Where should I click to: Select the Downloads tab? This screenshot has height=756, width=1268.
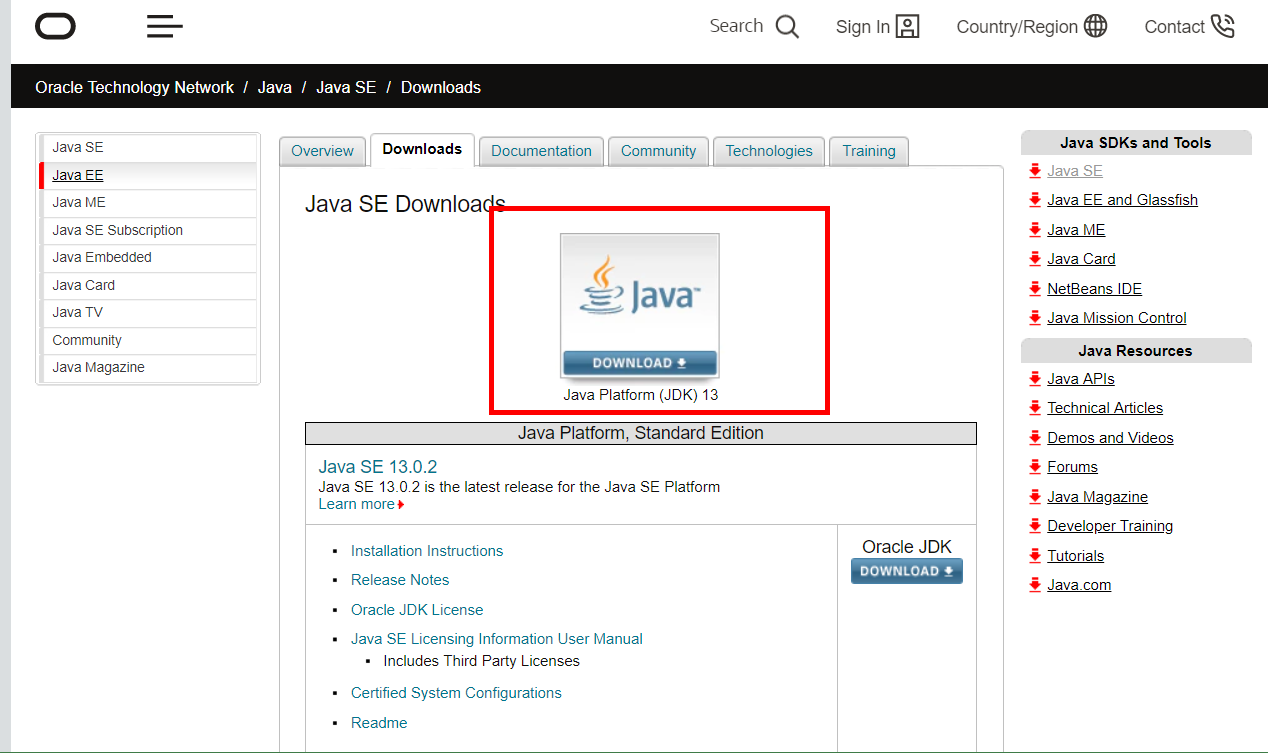(422, 149)
